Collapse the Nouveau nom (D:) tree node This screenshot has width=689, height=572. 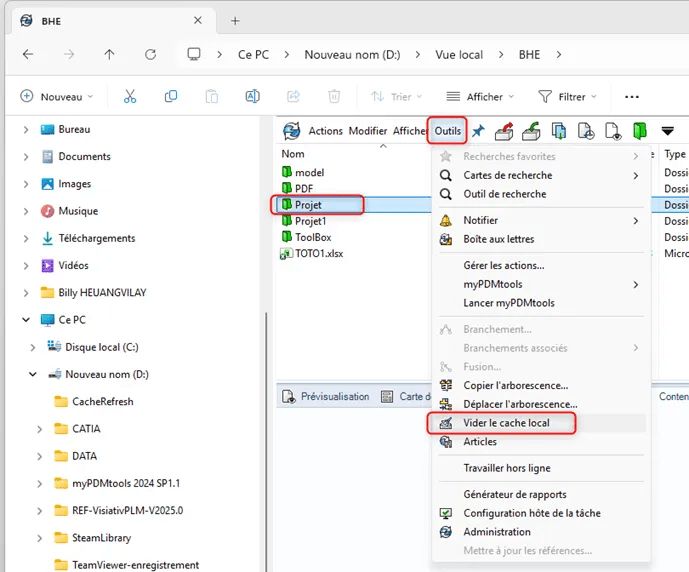(x=33, y=374)
